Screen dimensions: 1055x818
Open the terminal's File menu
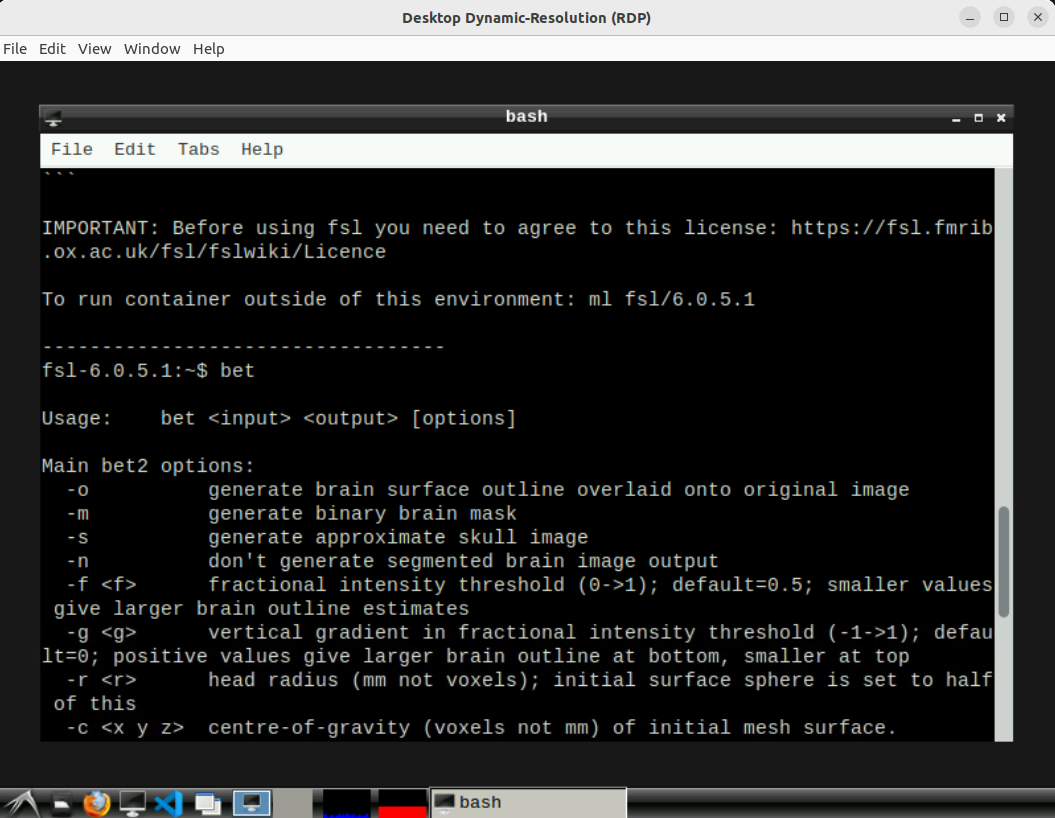pyautogui.click(x=71, y=149)
